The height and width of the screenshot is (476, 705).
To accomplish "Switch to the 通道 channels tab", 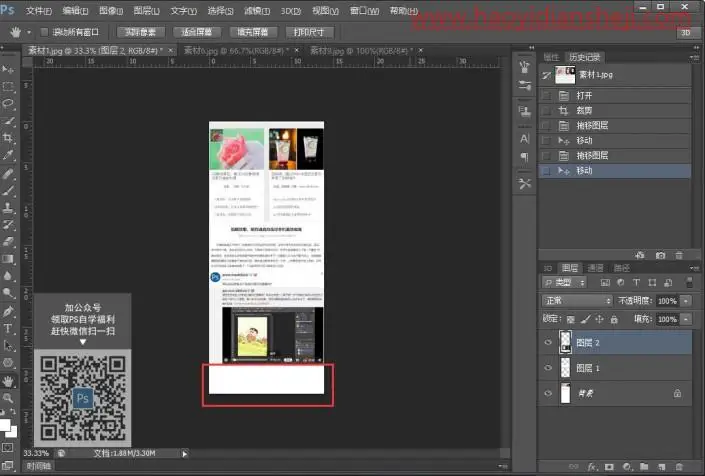I will coord(595,268).
